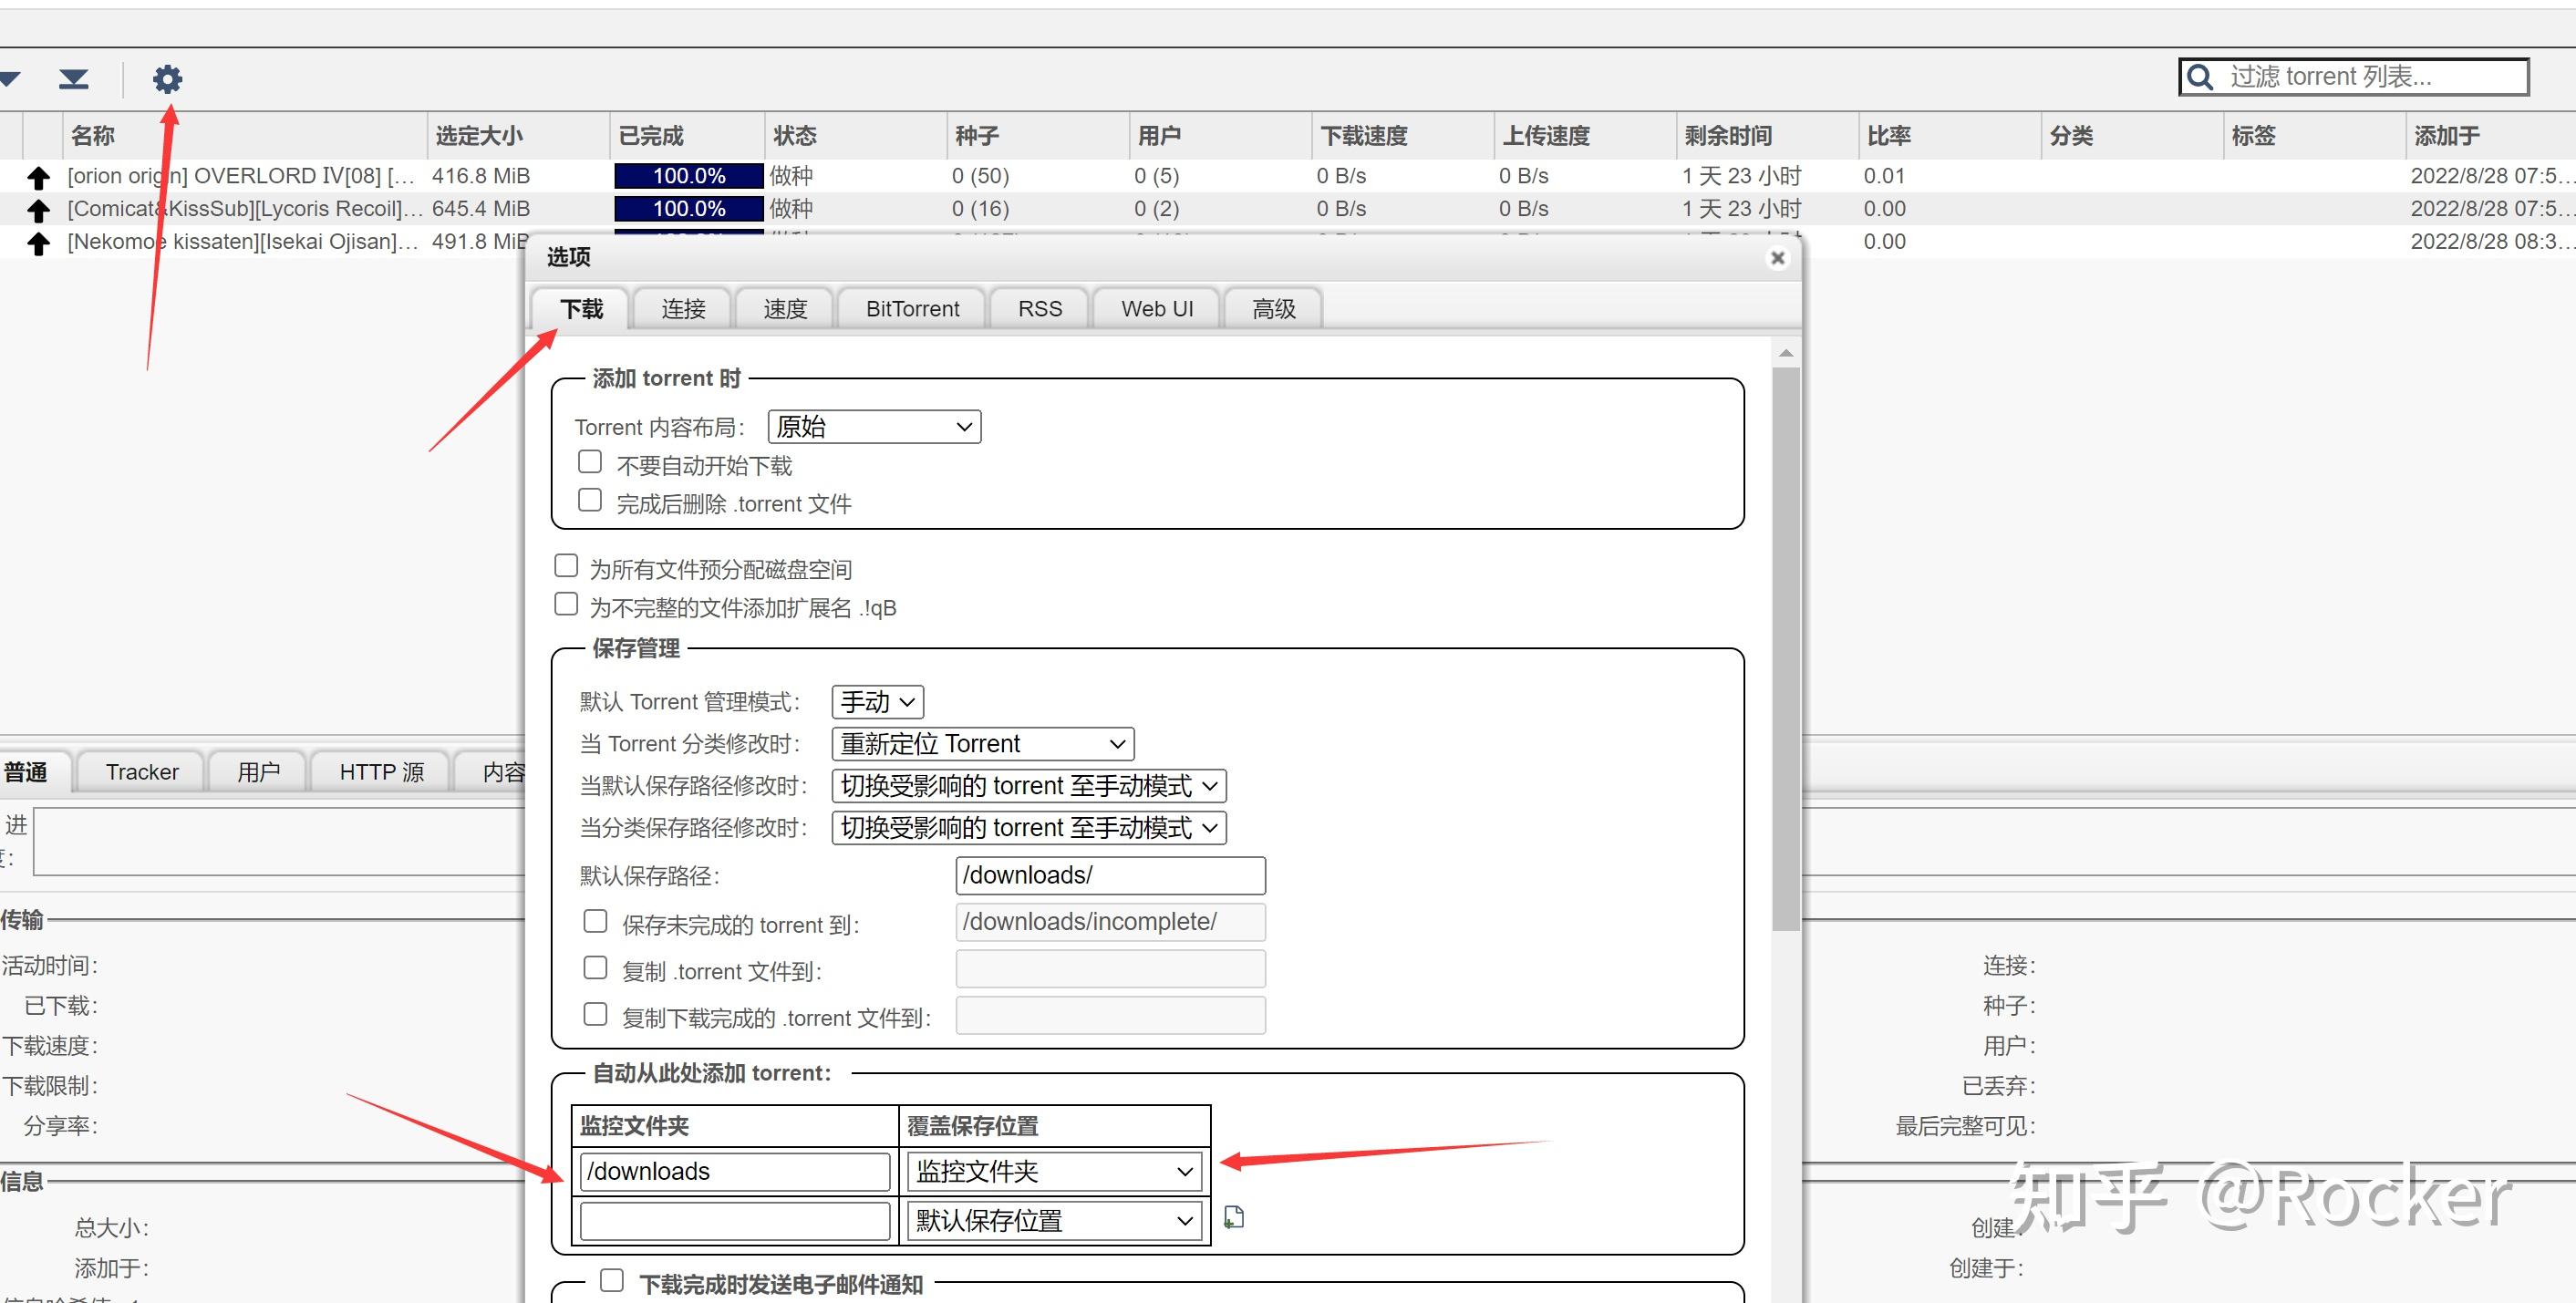Click the magnifier icon in the torrent filter box
This screenshot has height=1303, width=2576.
pos(2200,75)
